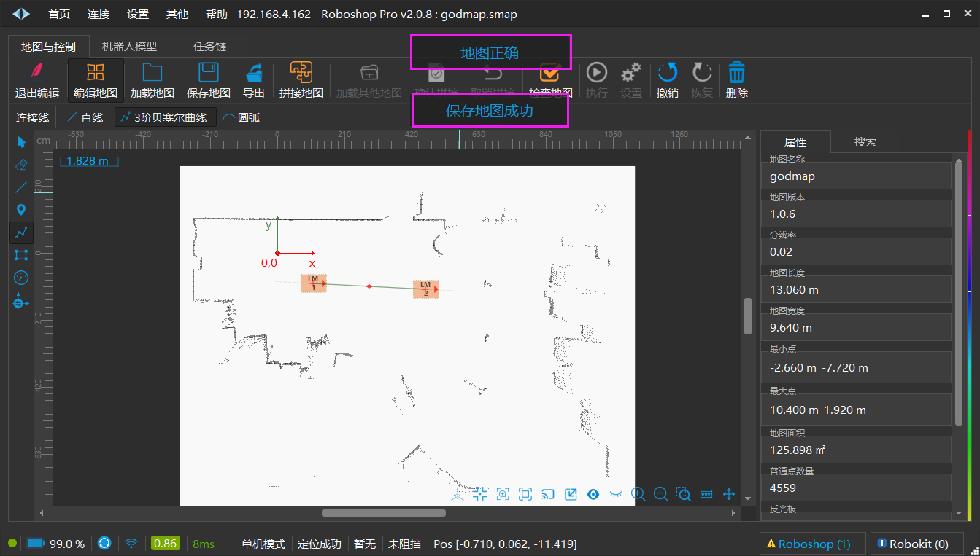980x556 pixels.
Task: Click the 导出 export icon
Action: tap(254, 72)
